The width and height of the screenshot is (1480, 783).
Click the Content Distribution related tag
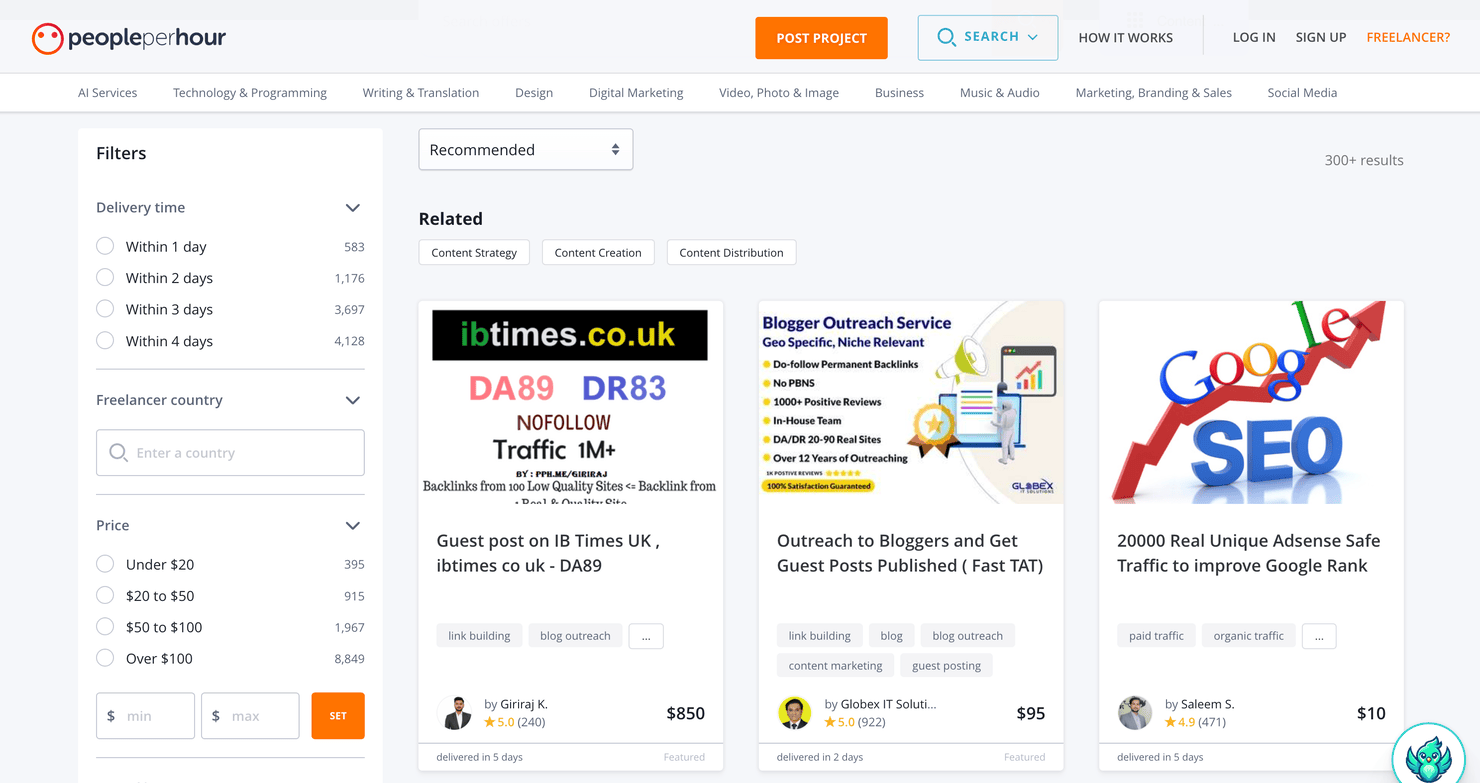(732, 252)
